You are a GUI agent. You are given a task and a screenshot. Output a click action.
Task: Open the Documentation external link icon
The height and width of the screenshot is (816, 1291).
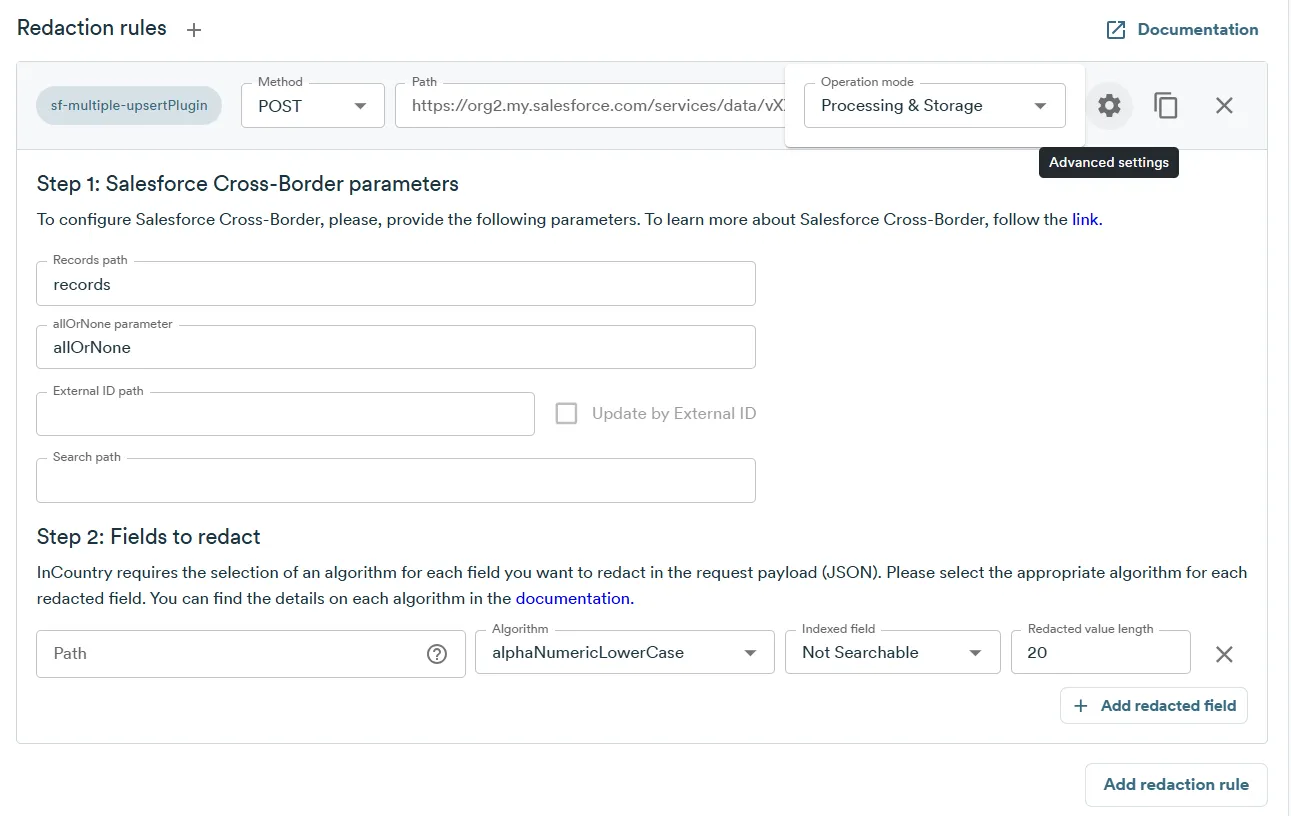point(1115,30)
